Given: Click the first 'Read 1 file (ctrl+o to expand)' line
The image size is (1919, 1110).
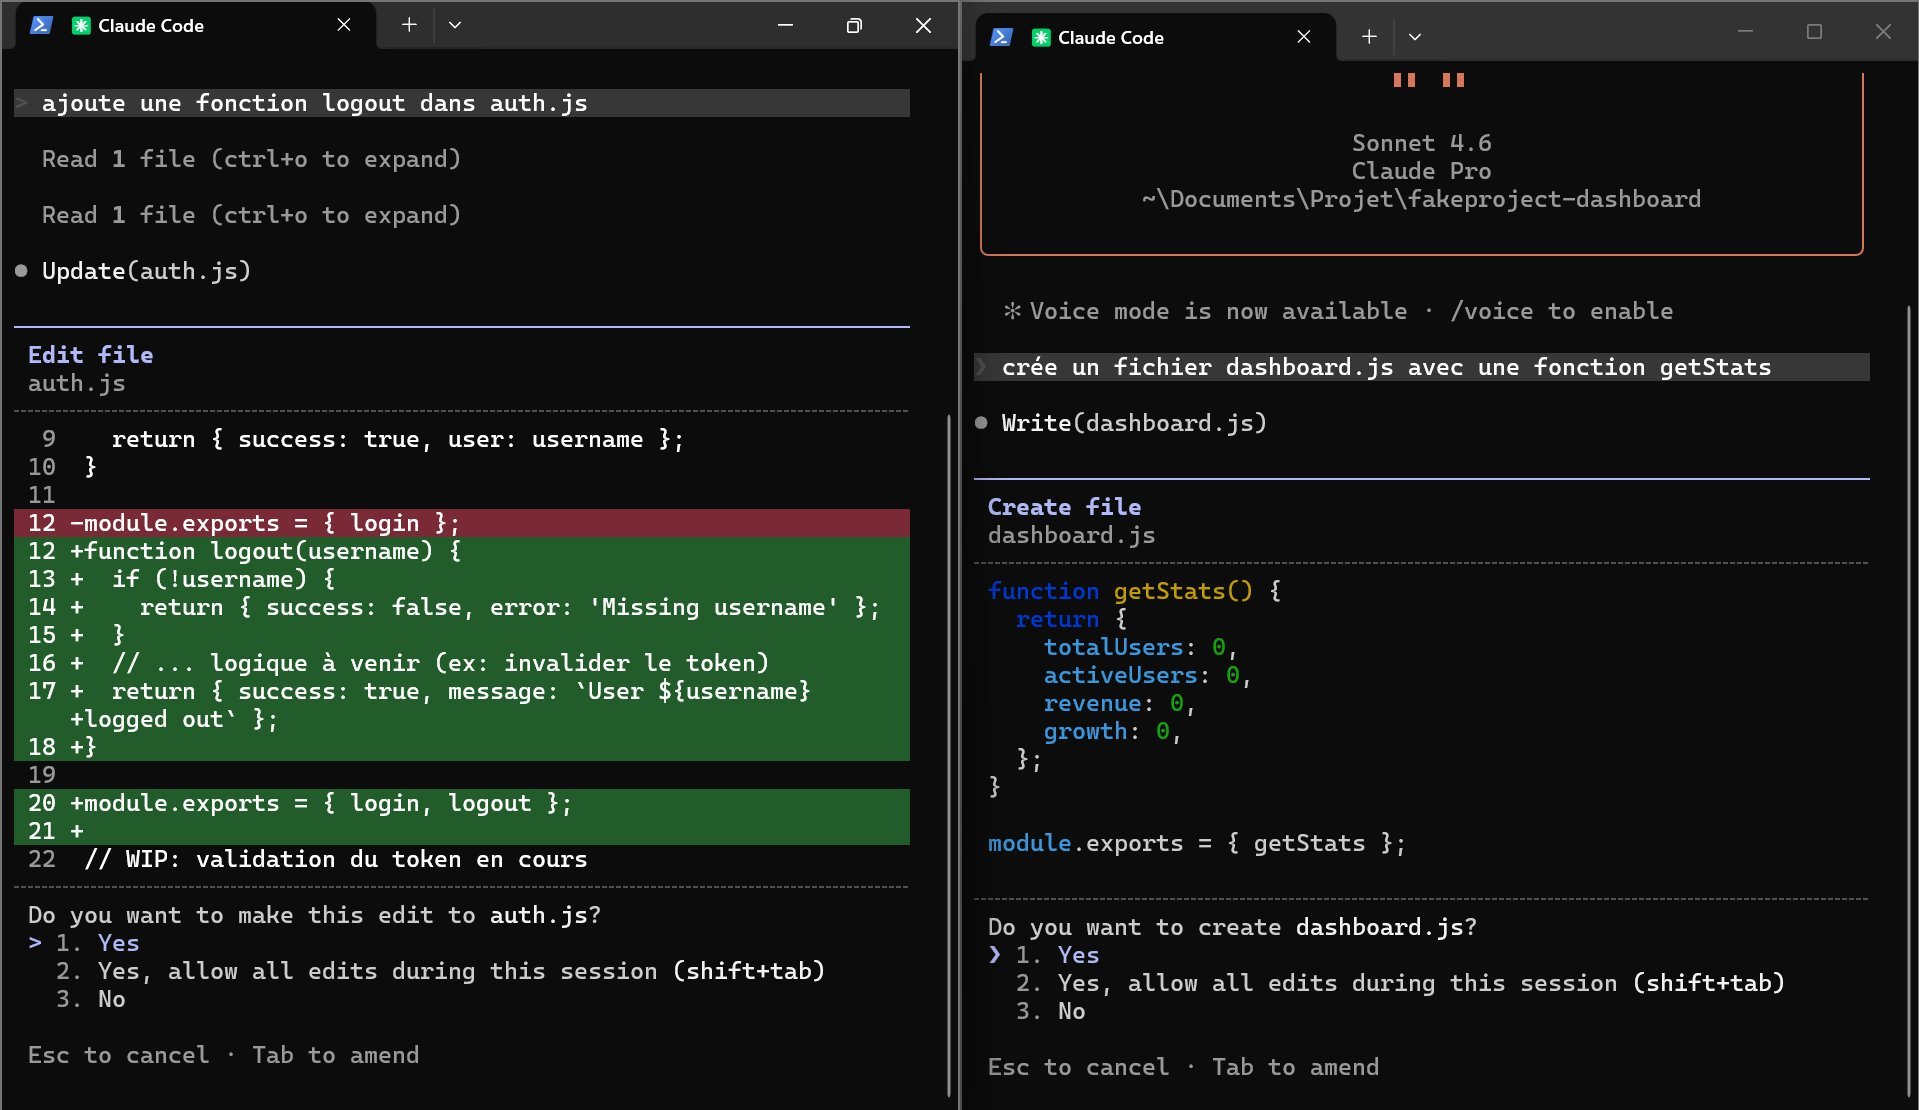Looking at the screenshot, I should click(x=251, y=159).
